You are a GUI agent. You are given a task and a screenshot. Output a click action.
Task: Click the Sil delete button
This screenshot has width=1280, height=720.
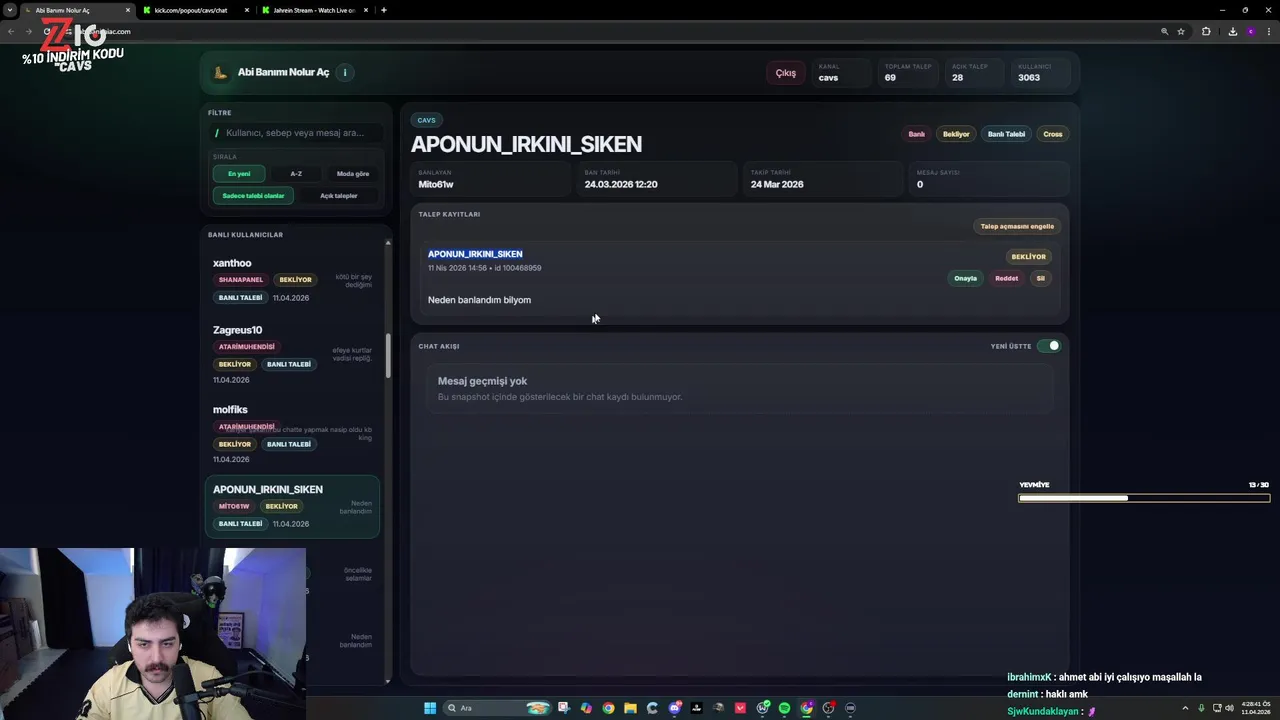tap(1040, 278)
